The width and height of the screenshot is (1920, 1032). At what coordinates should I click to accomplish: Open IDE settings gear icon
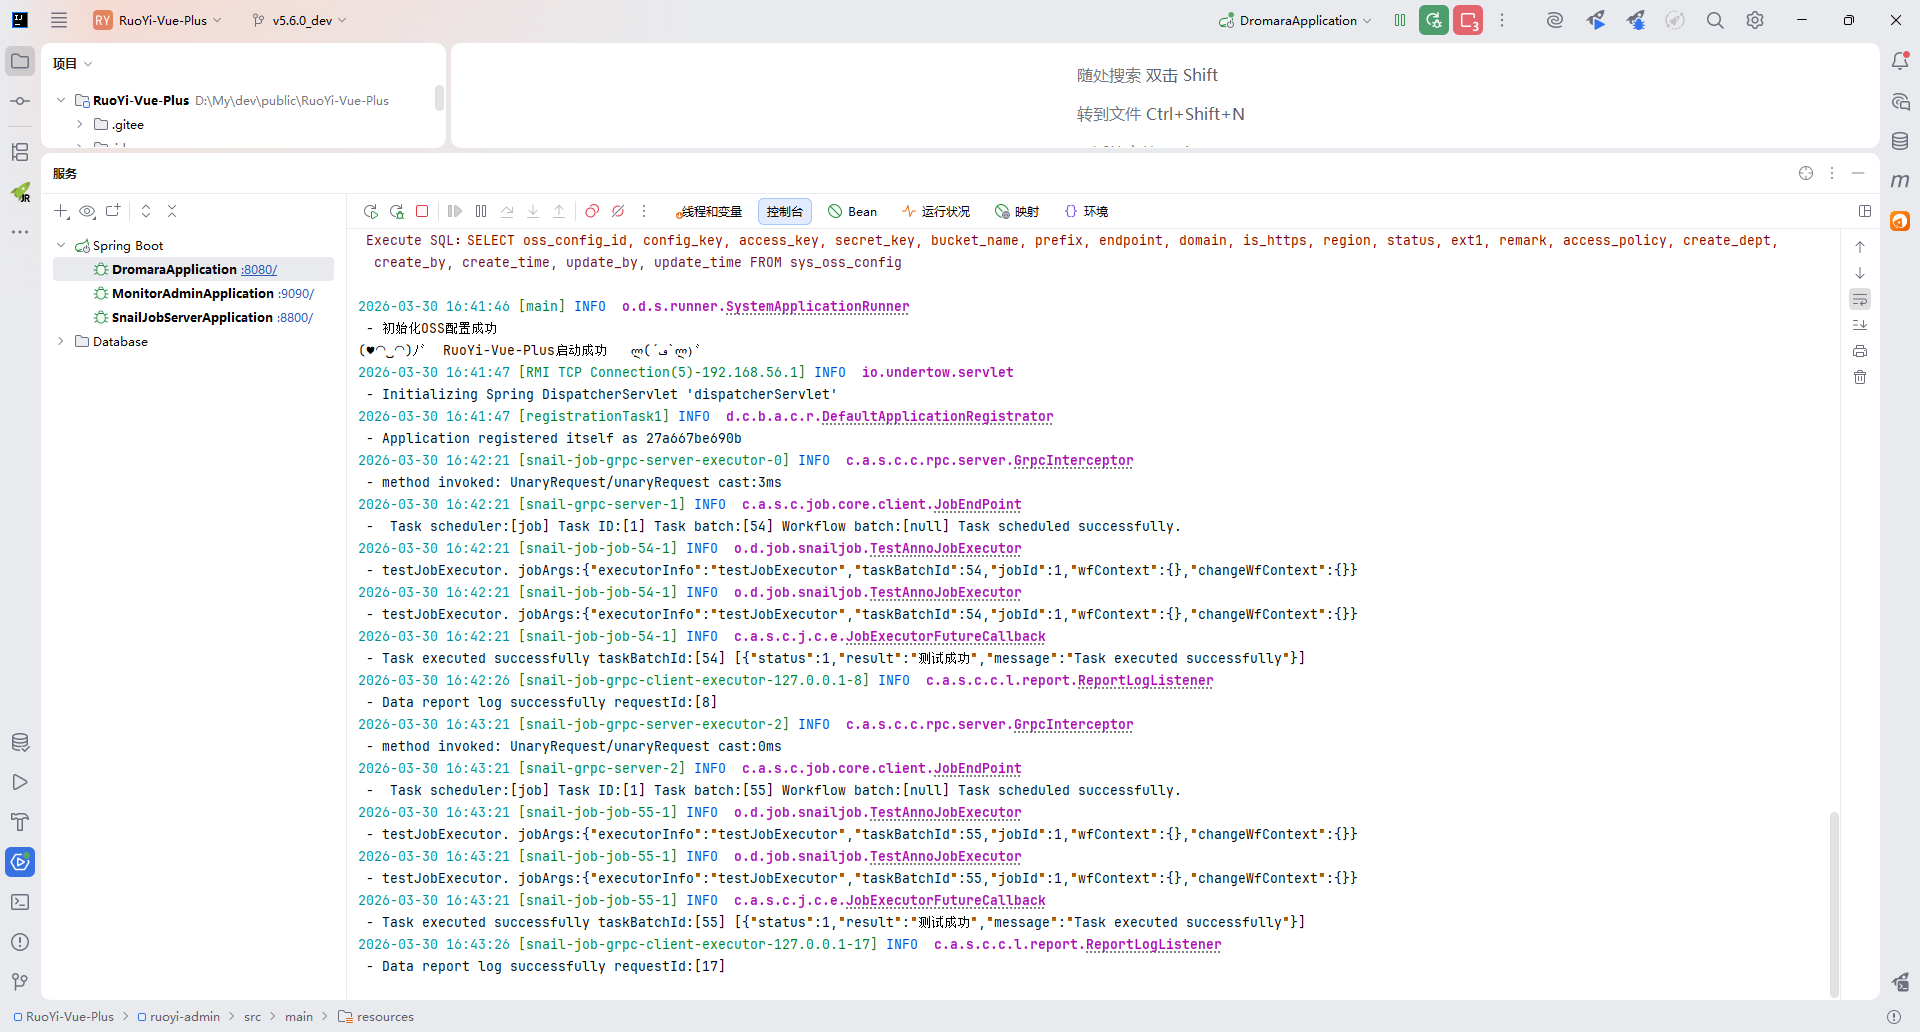coord(1755,20)
